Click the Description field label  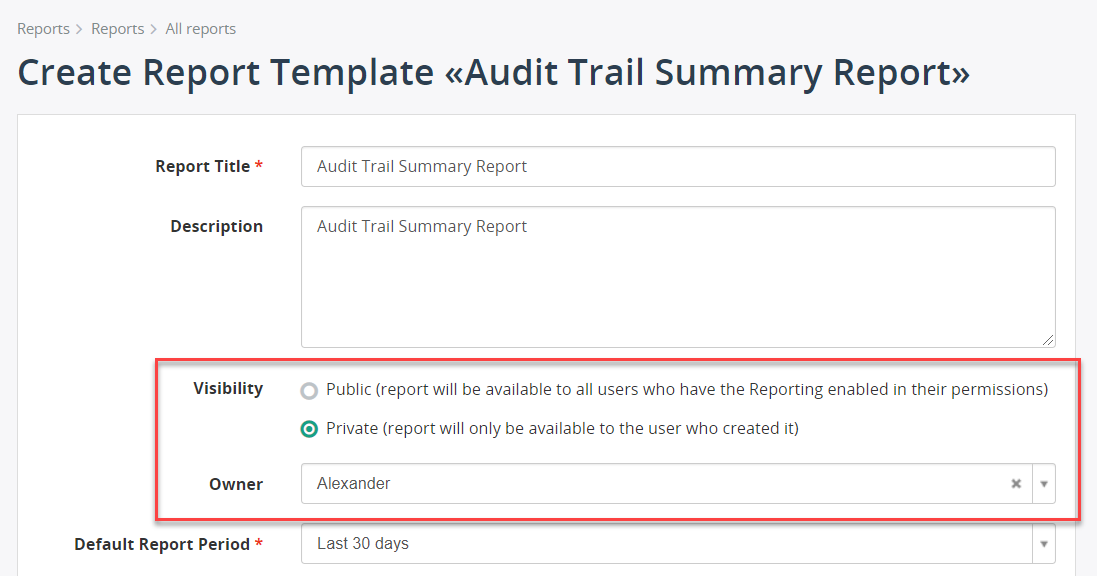point(217,227)
